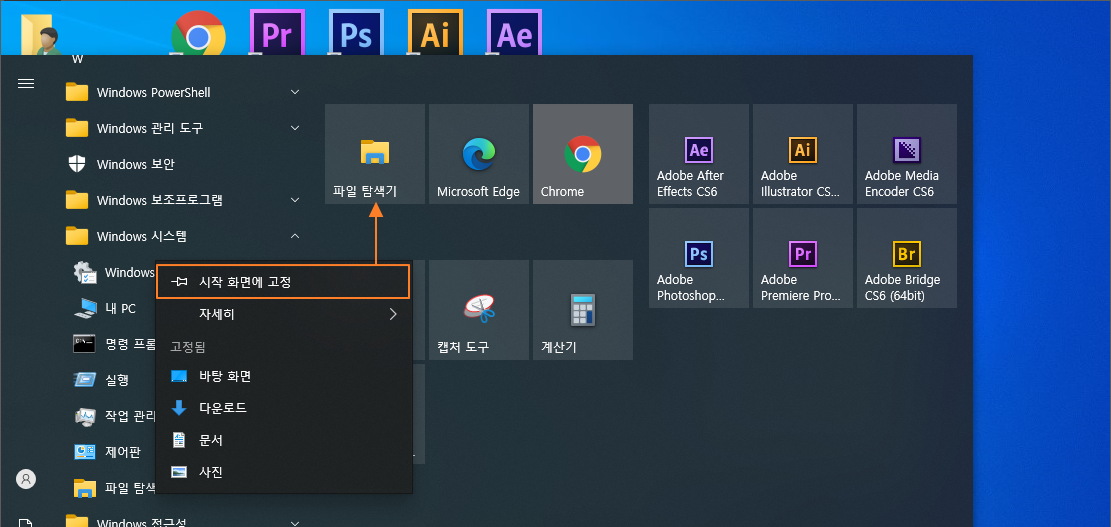Open 문서 from pinned list
This screenshot has height=527, width=1111.
point(283,440)
